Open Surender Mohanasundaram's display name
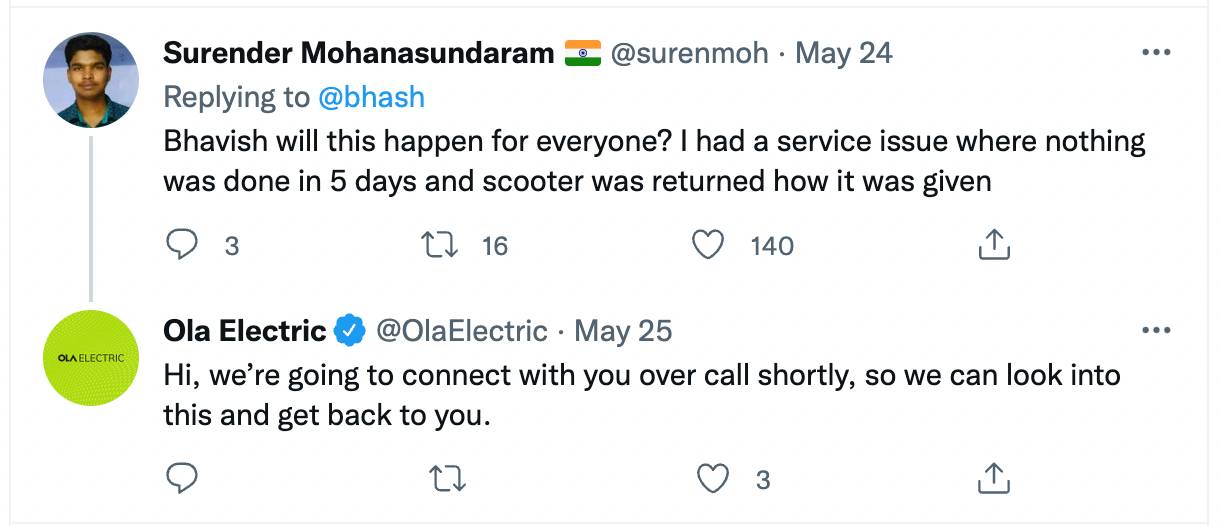Screen dimensions: 1220x526 [x=359, y=52]
